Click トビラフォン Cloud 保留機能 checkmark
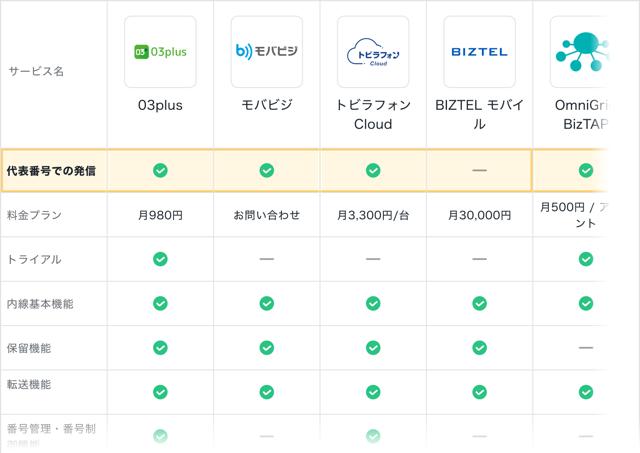The width and height of the screenshot is (640, 453). pyautogui.click(x=373, y=347)
